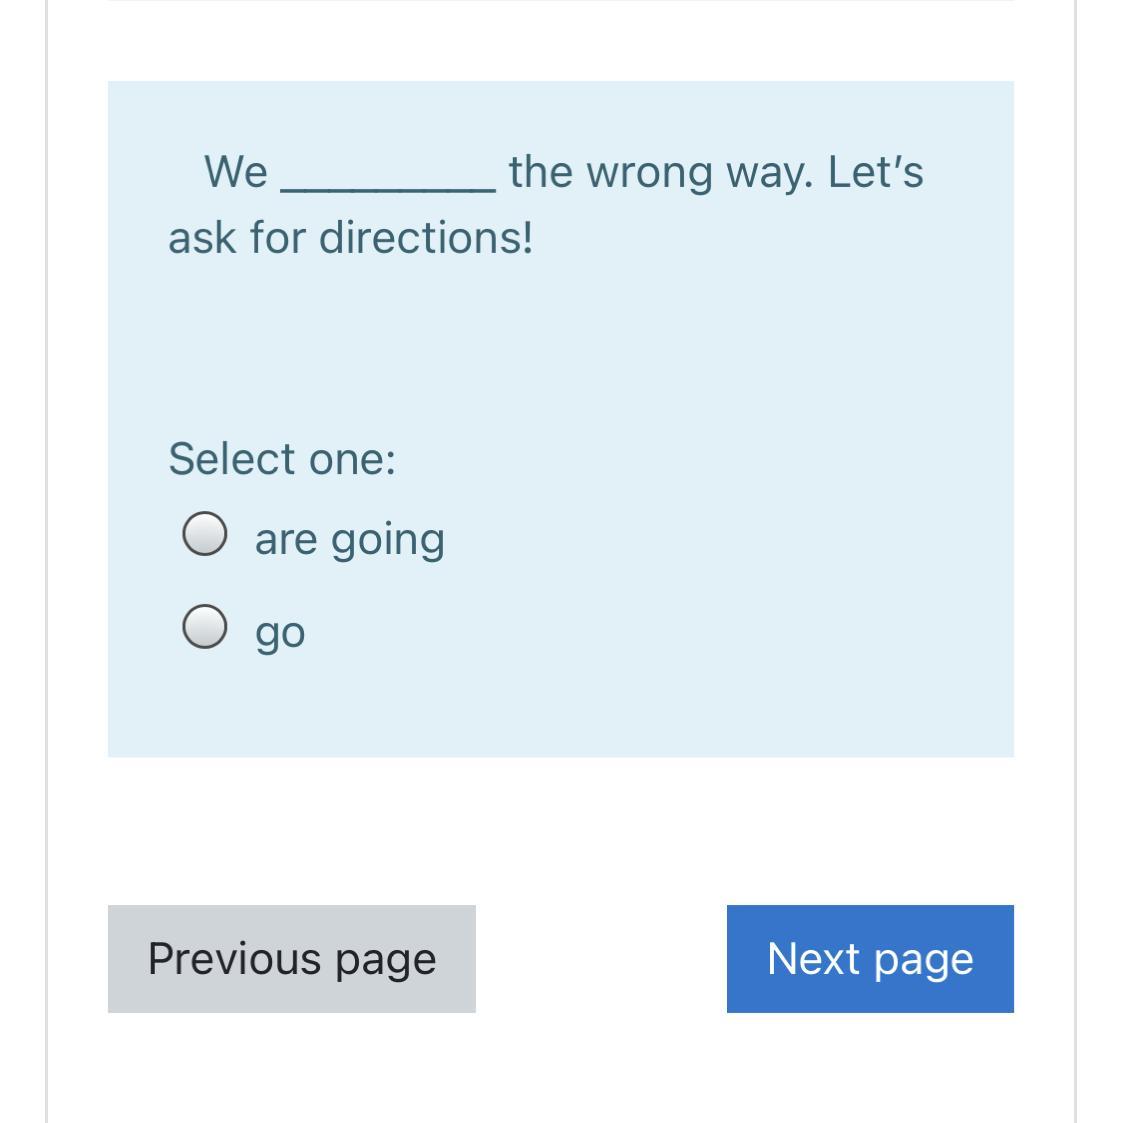Click the "are going" answer label text
Image resolution: width=1122 pixels, height=1123 pixels.
(x=349, y=540)
